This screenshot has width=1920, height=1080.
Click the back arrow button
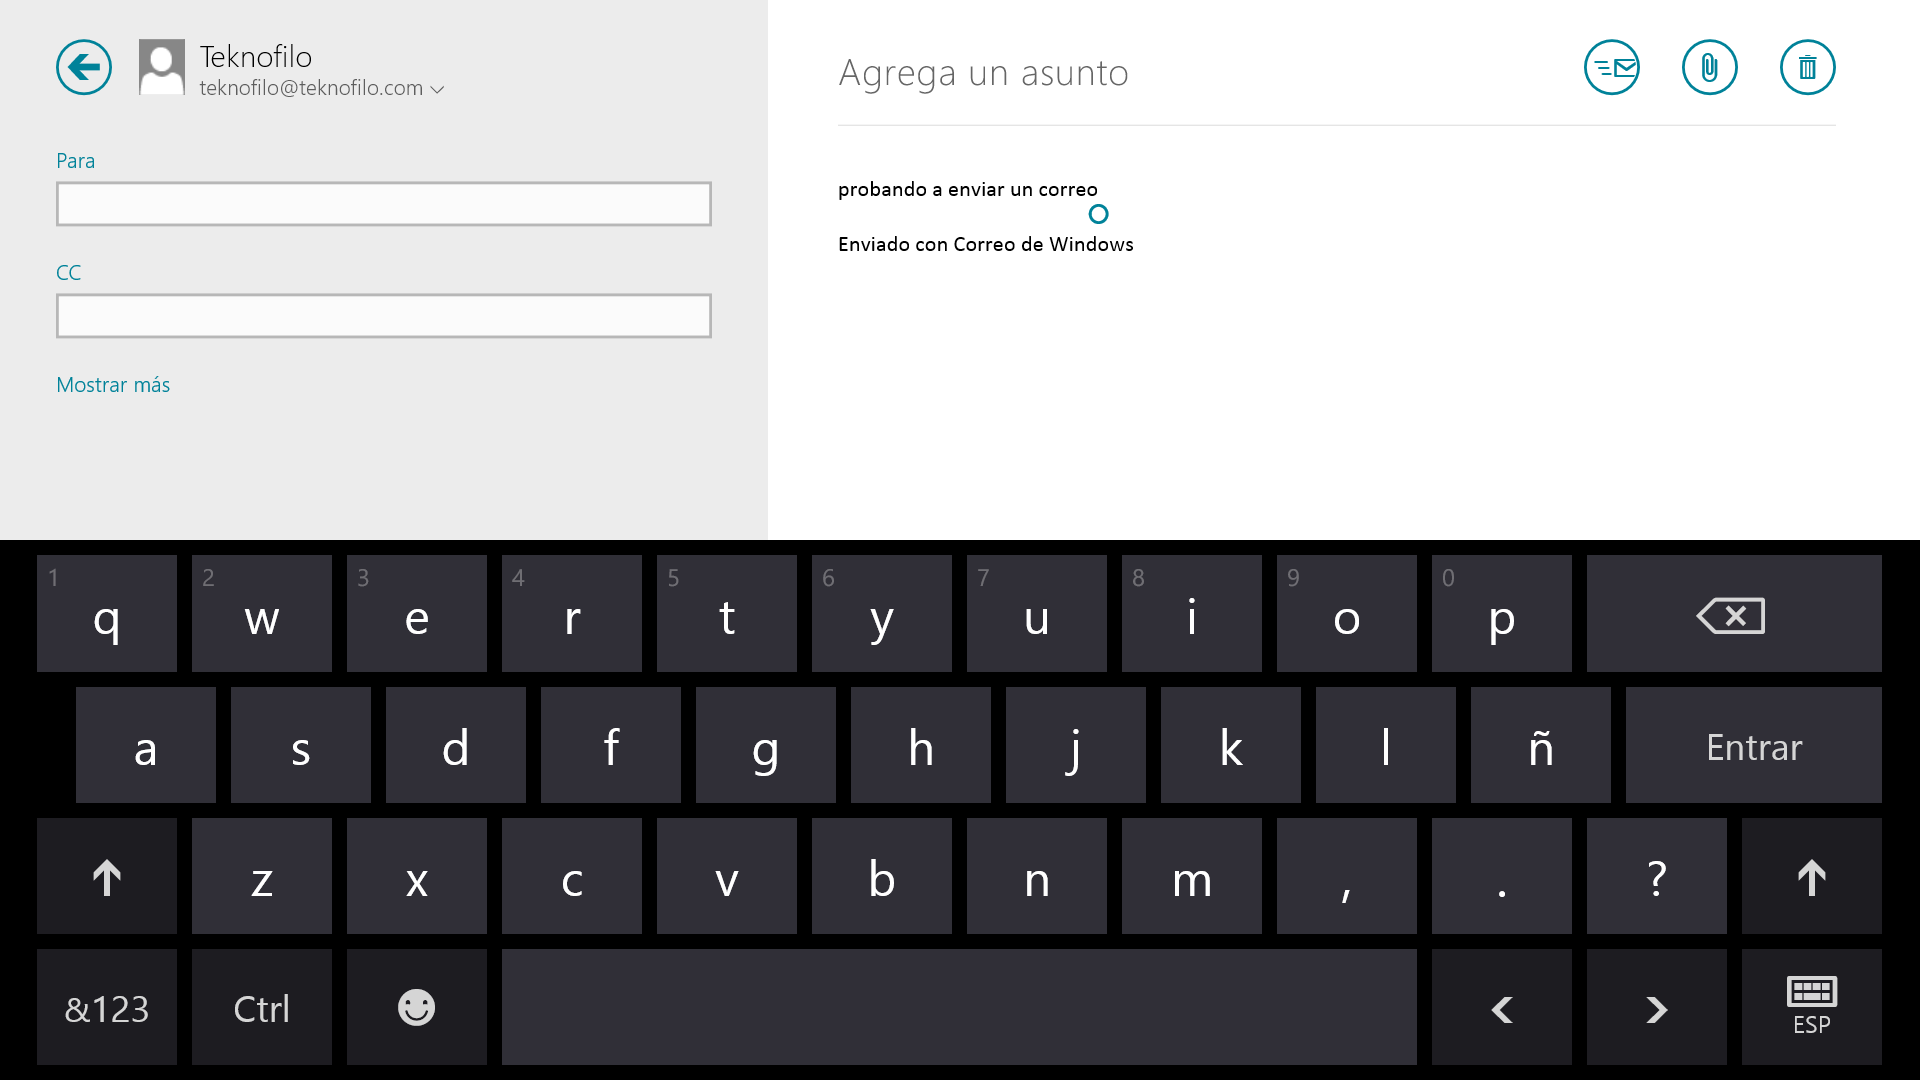[84, 67]
